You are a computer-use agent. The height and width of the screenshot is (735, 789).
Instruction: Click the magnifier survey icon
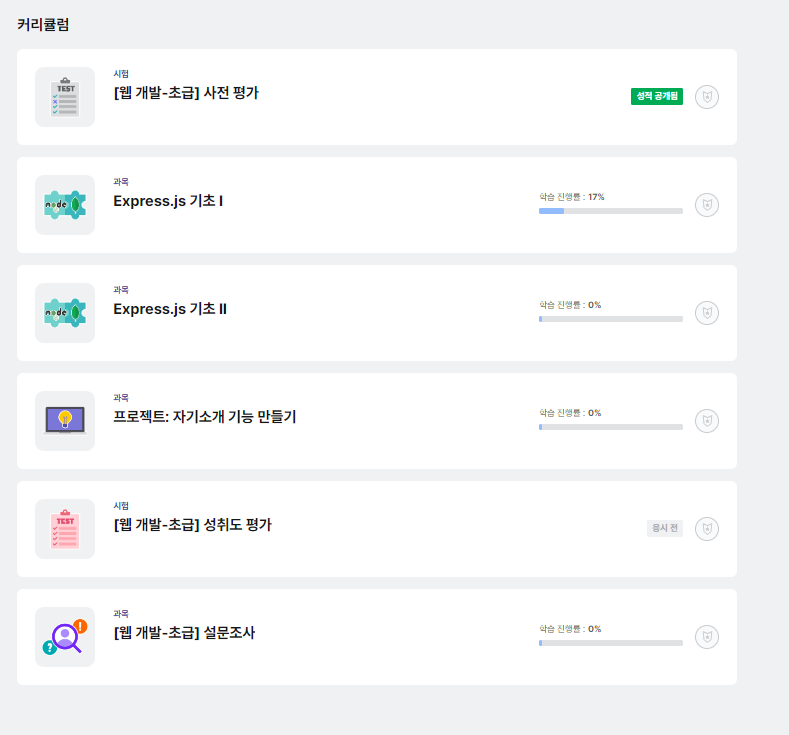point(65,637)
